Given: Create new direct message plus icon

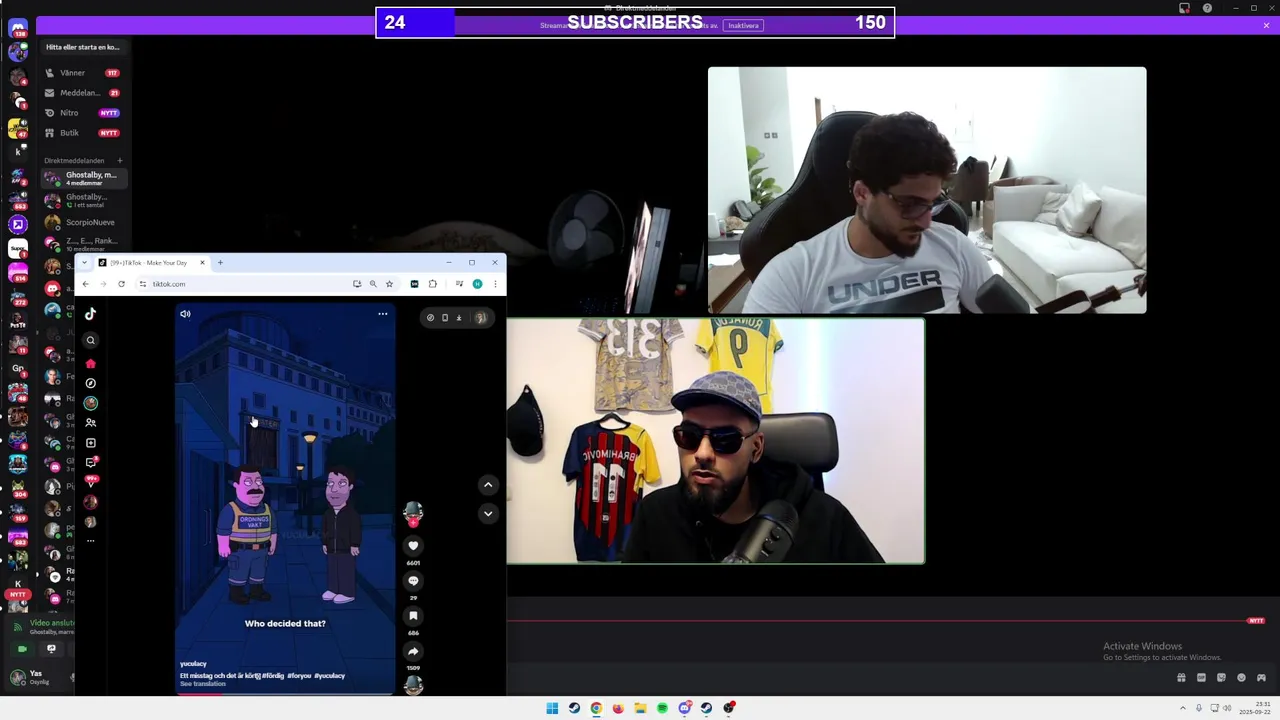Looking at the screenshot, I should [119, 160].
